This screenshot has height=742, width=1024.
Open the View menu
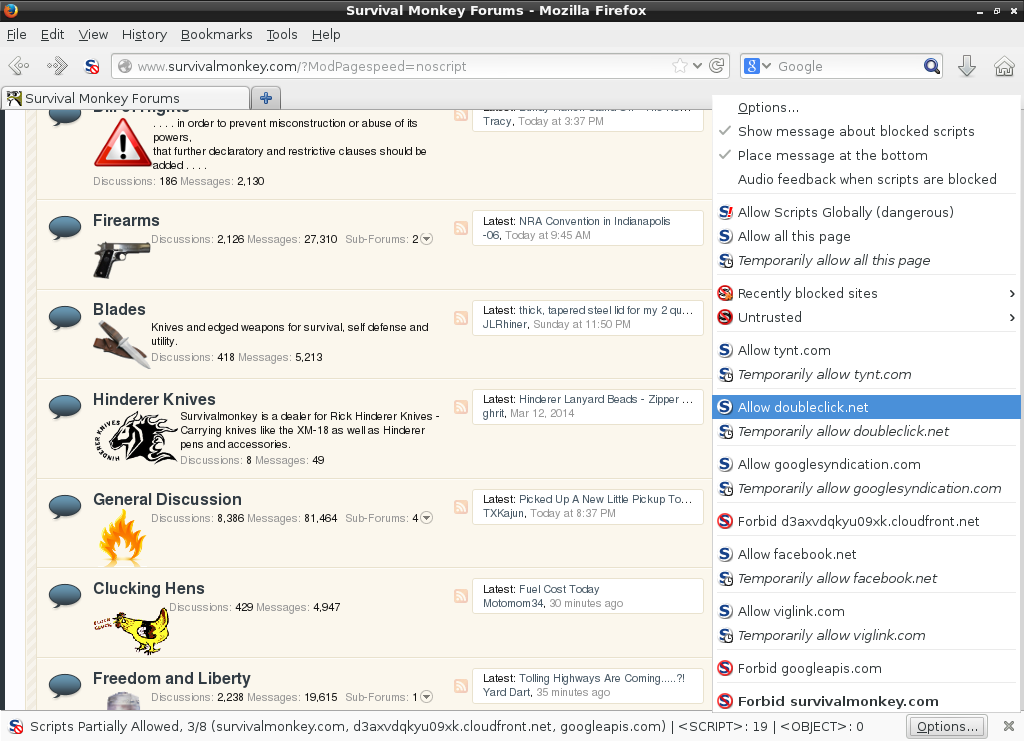coord(93,35)
